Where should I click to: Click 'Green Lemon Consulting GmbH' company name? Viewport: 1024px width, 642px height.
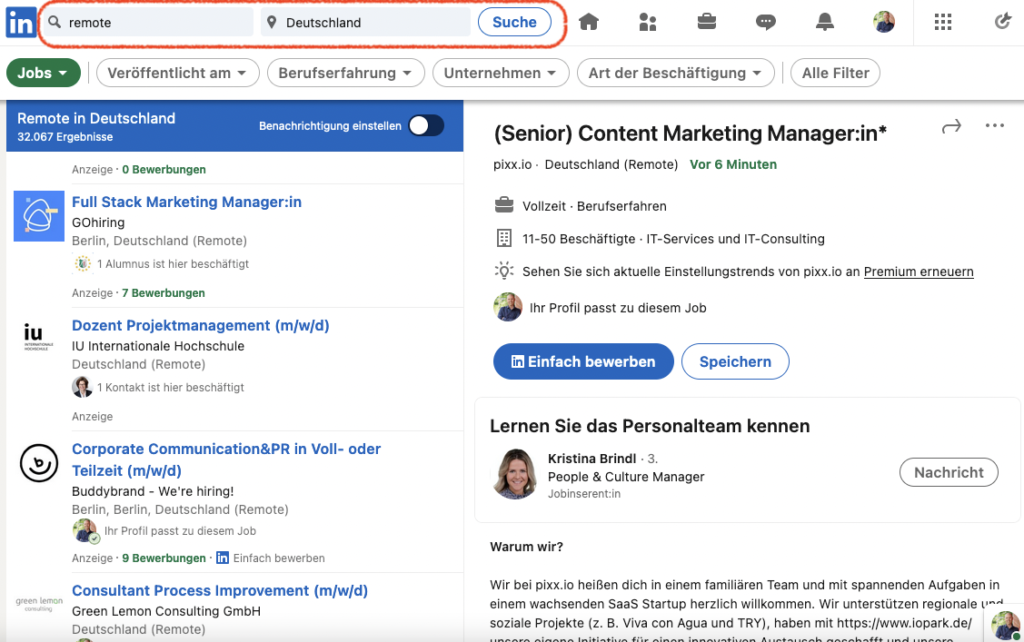tap(166, 611)
